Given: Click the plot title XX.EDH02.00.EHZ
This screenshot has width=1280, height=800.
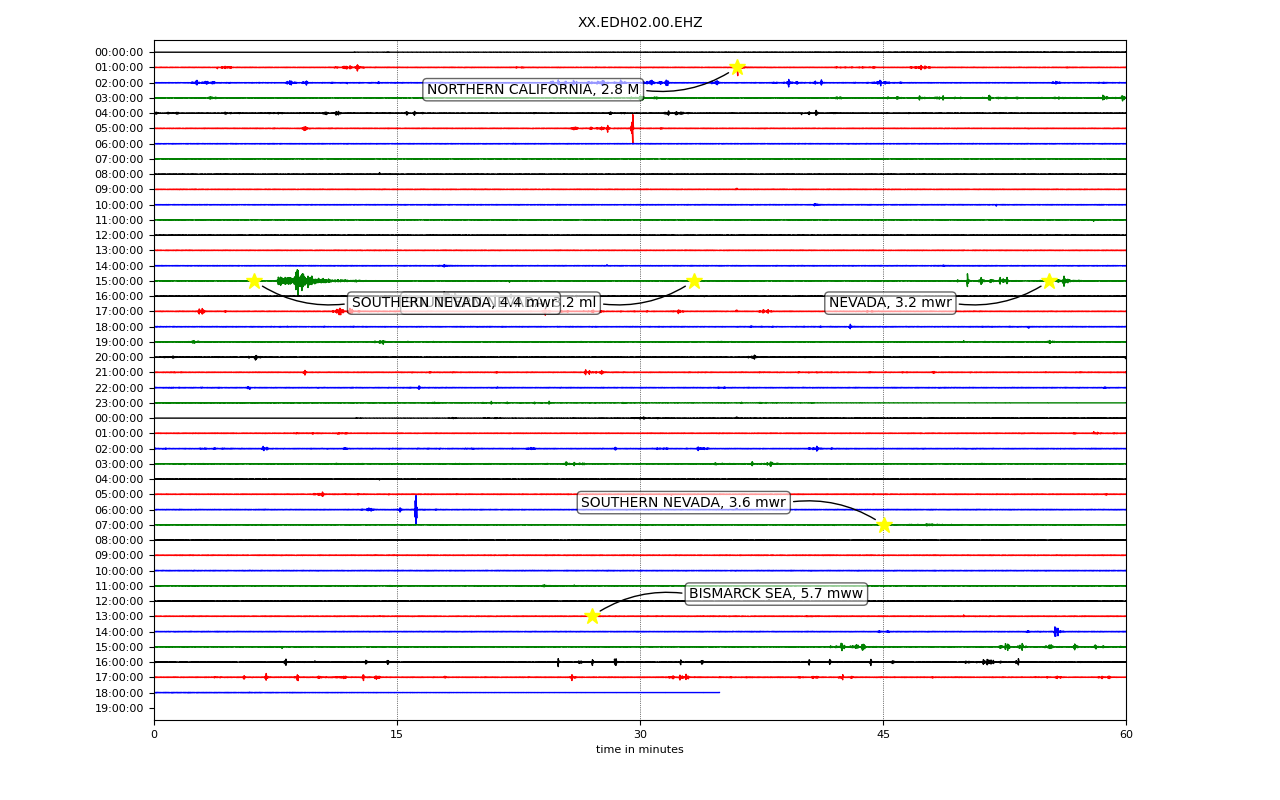Looking at the screenshot, I should click(640, 22).
